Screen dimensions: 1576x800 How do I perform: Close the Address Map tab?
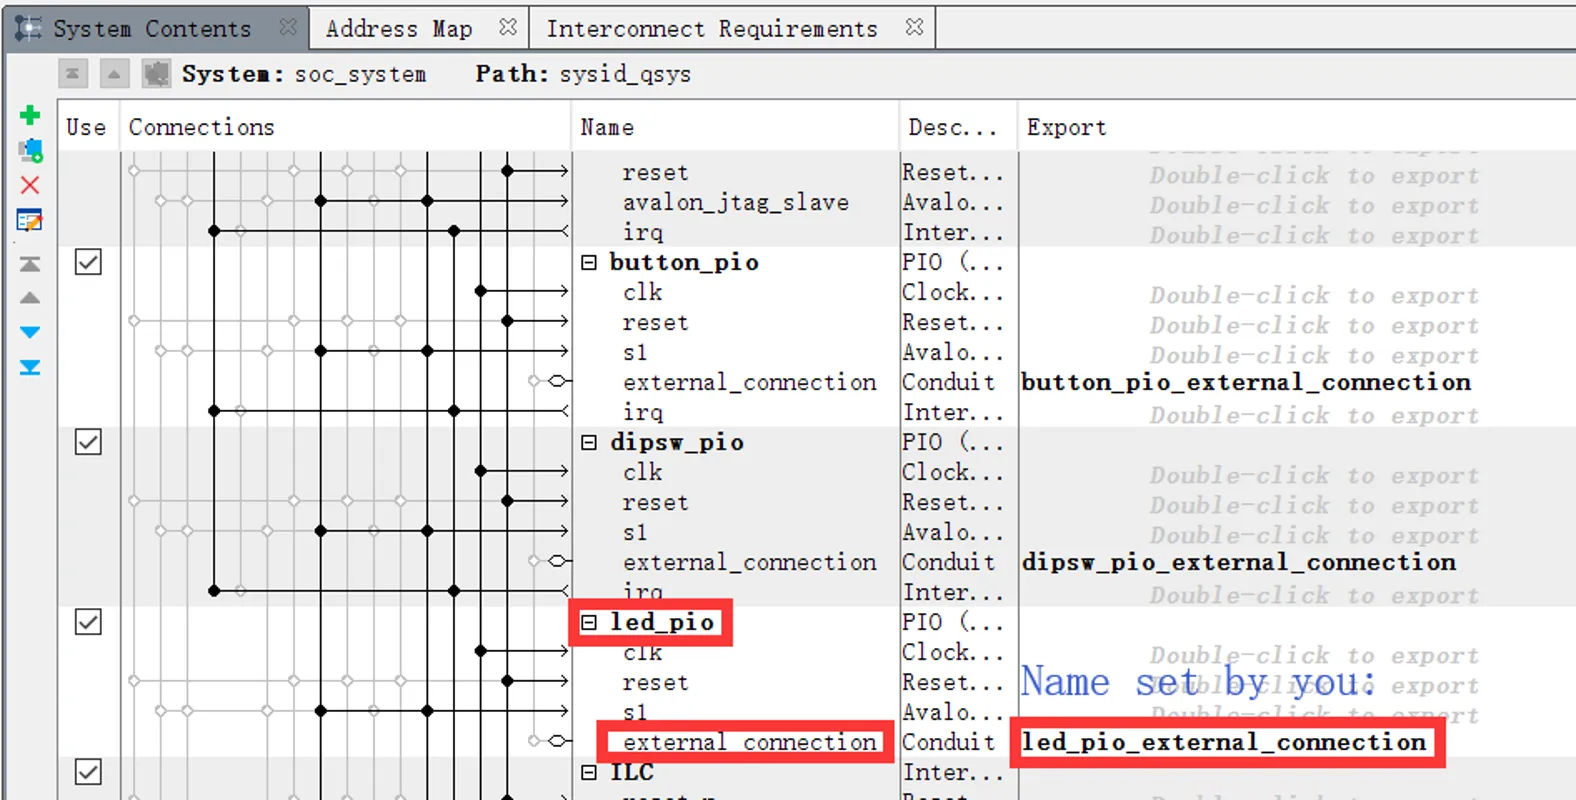508,28
